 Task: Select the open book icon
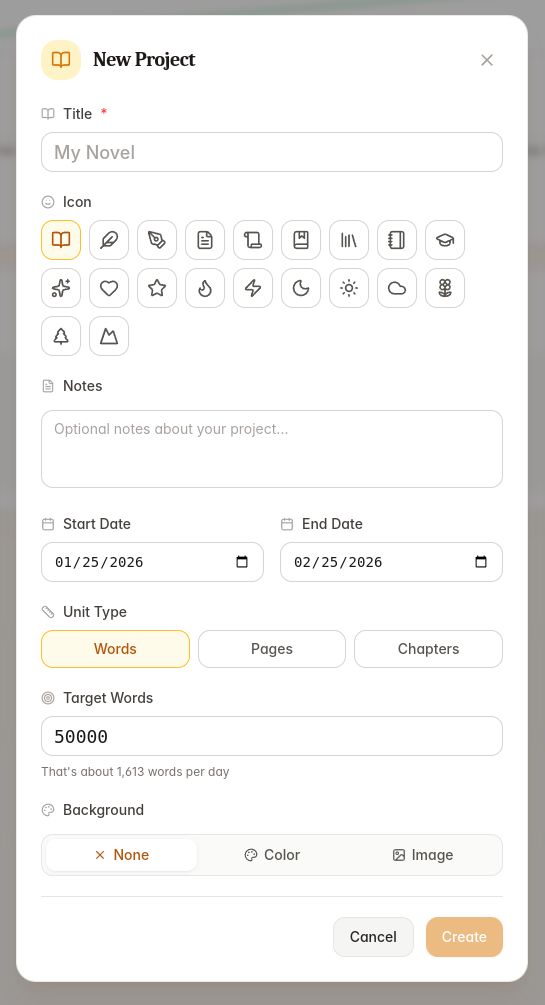coord(61,240)
